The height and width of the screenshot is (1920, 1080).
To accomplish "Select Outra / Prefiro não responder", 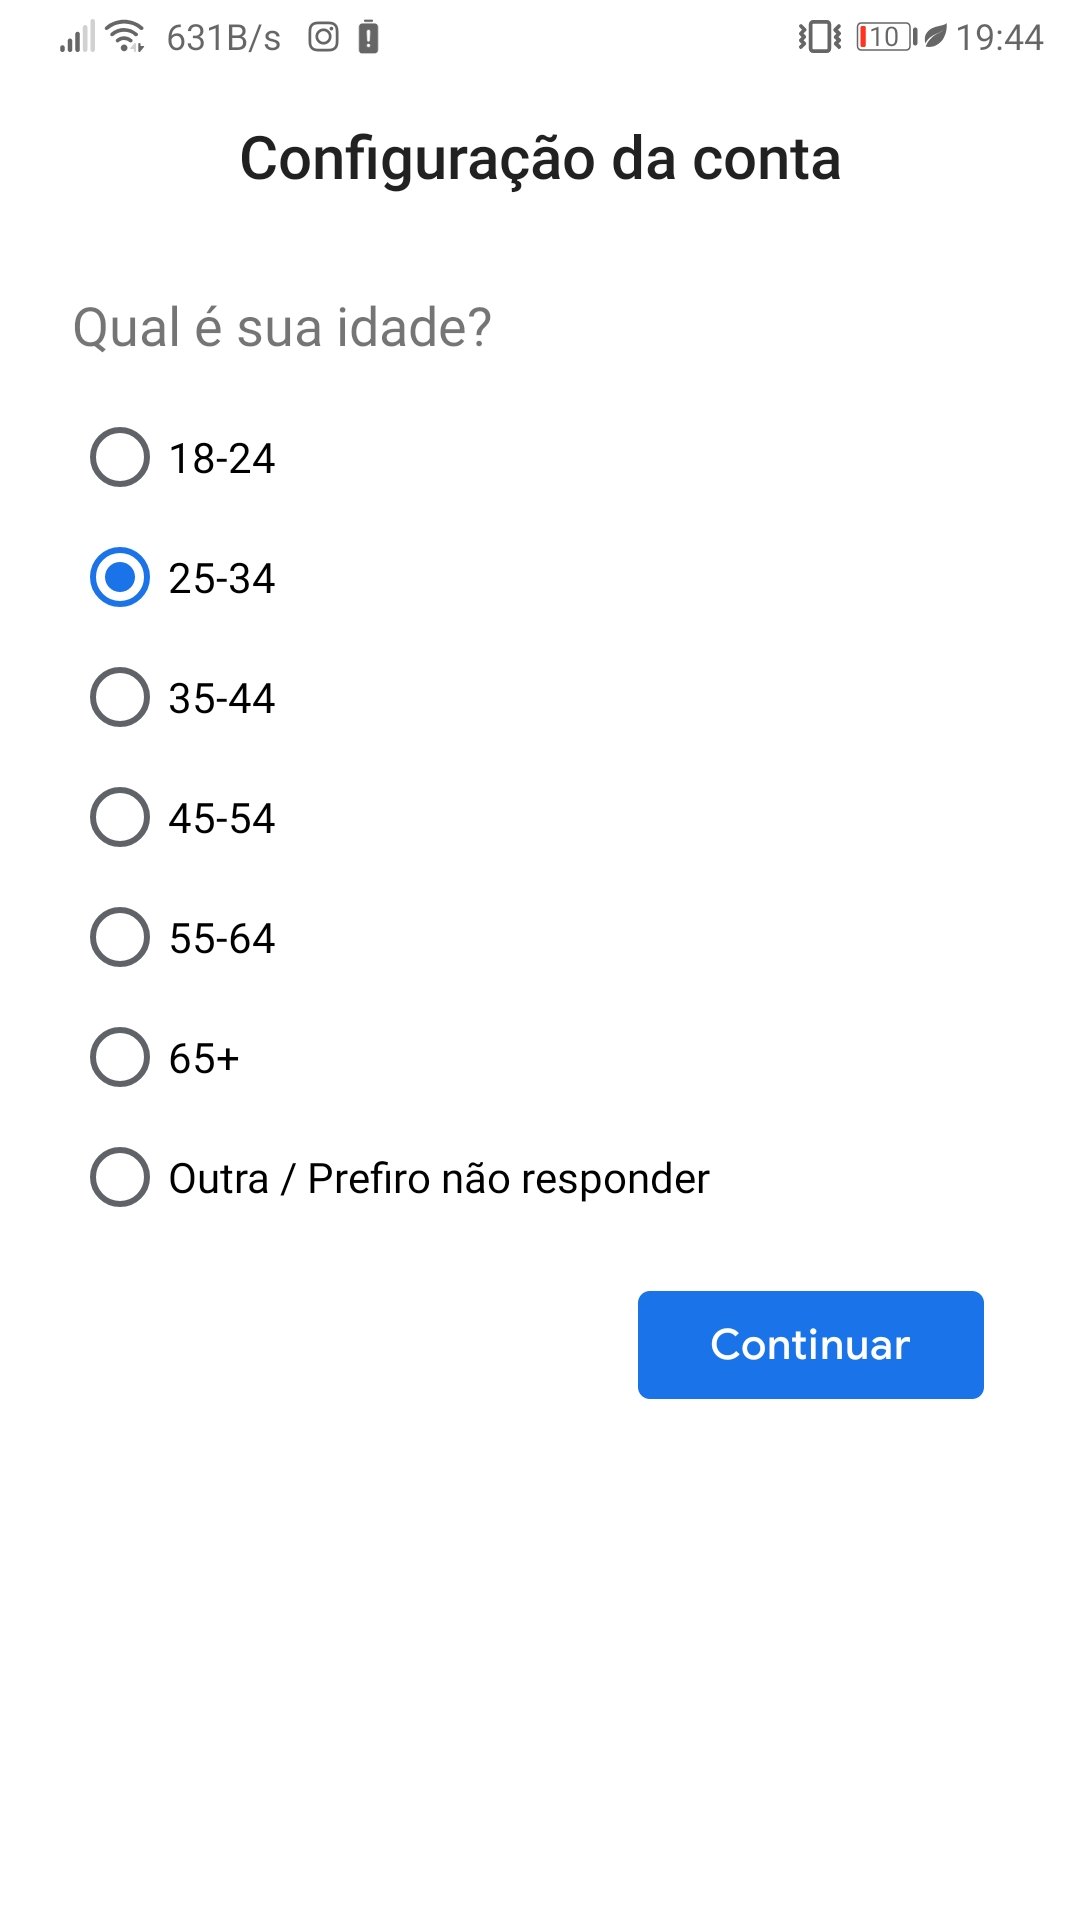I will click(120, 1178).
